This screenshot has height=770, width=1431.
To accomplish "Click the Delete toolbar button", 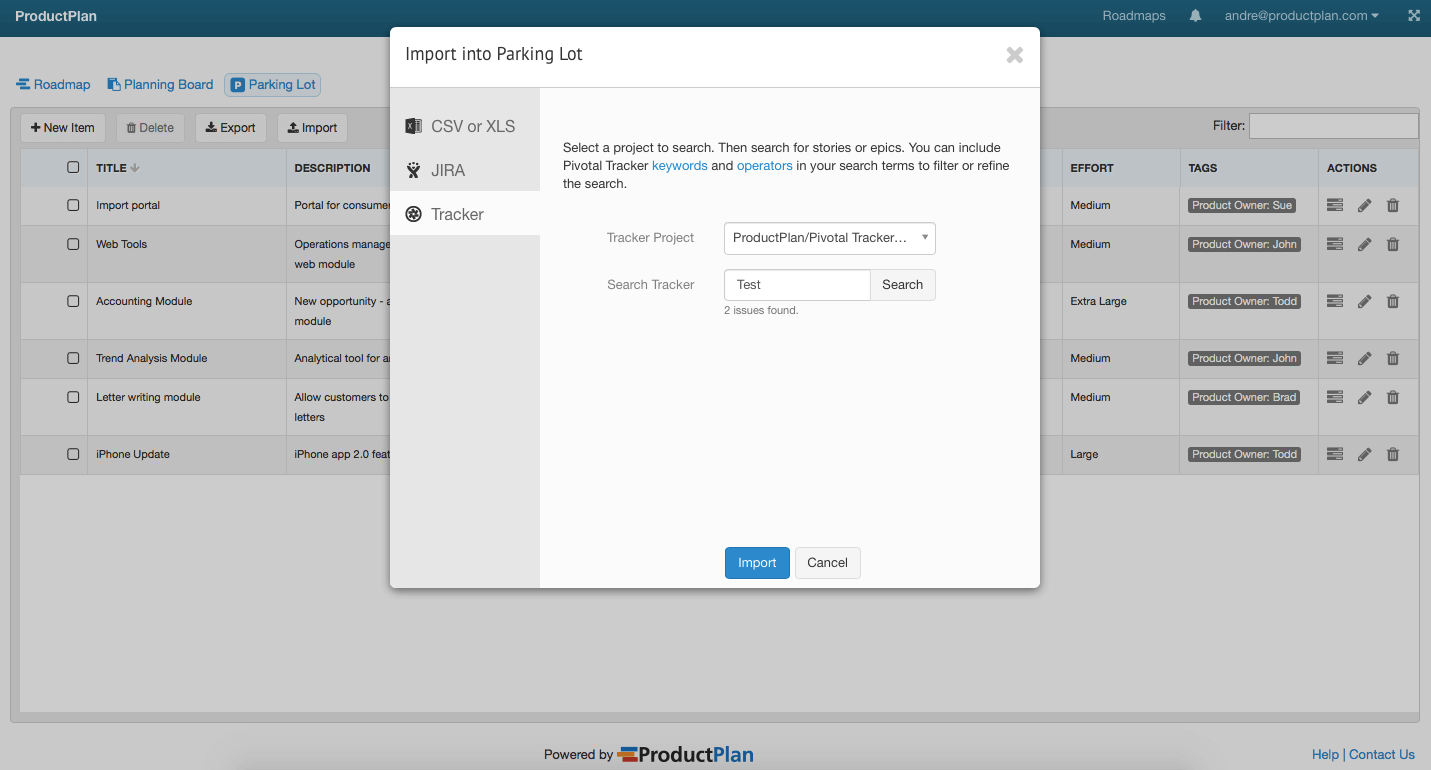I will tap(150, 128).
